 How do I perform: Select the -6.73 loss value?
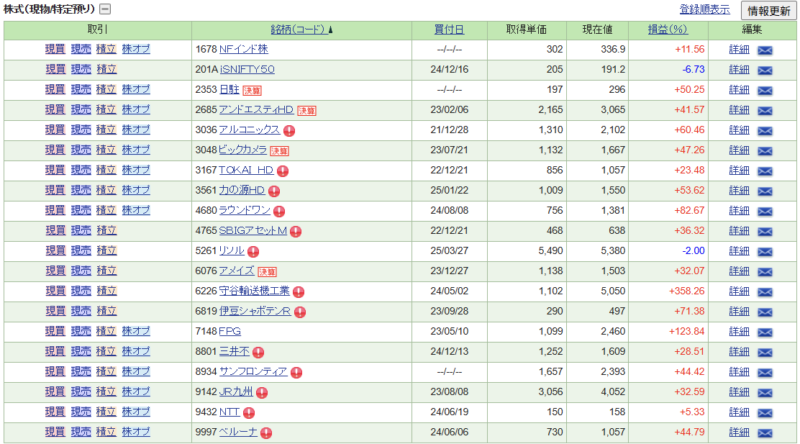(x=693, y=69)
